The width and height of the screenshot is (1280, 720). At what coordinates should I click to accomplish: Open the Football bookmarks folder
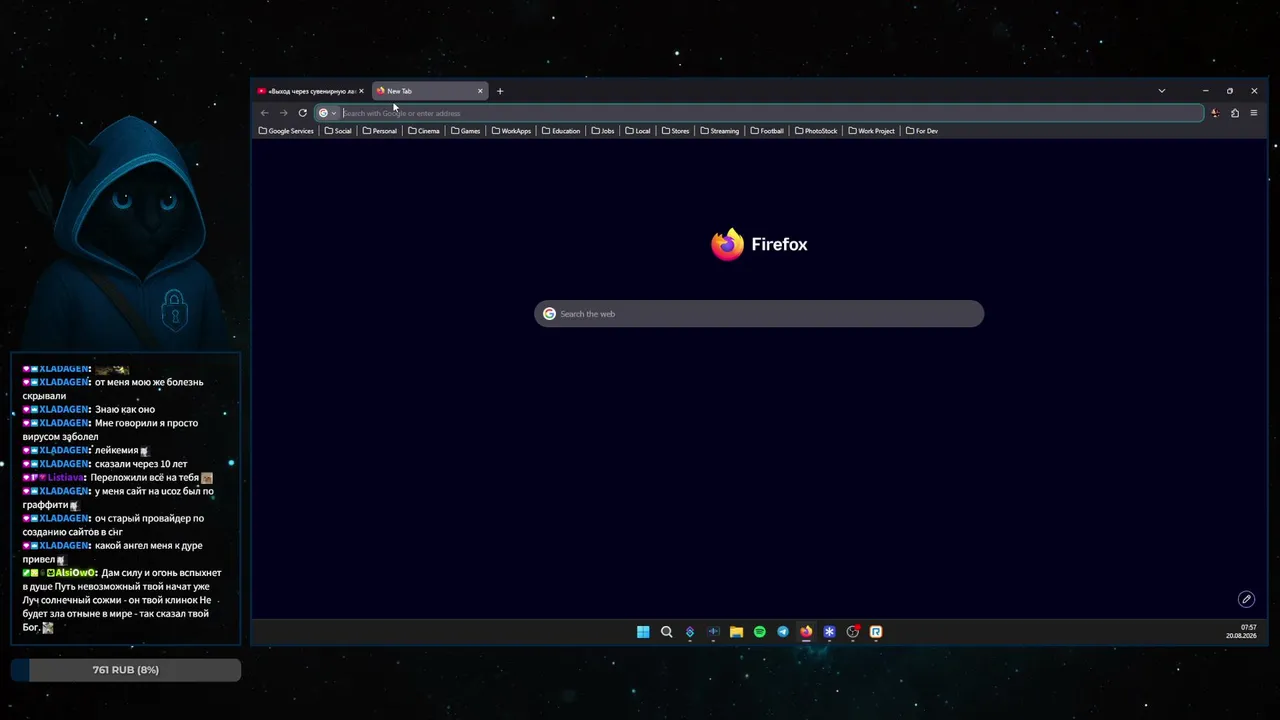pos(768,131)
